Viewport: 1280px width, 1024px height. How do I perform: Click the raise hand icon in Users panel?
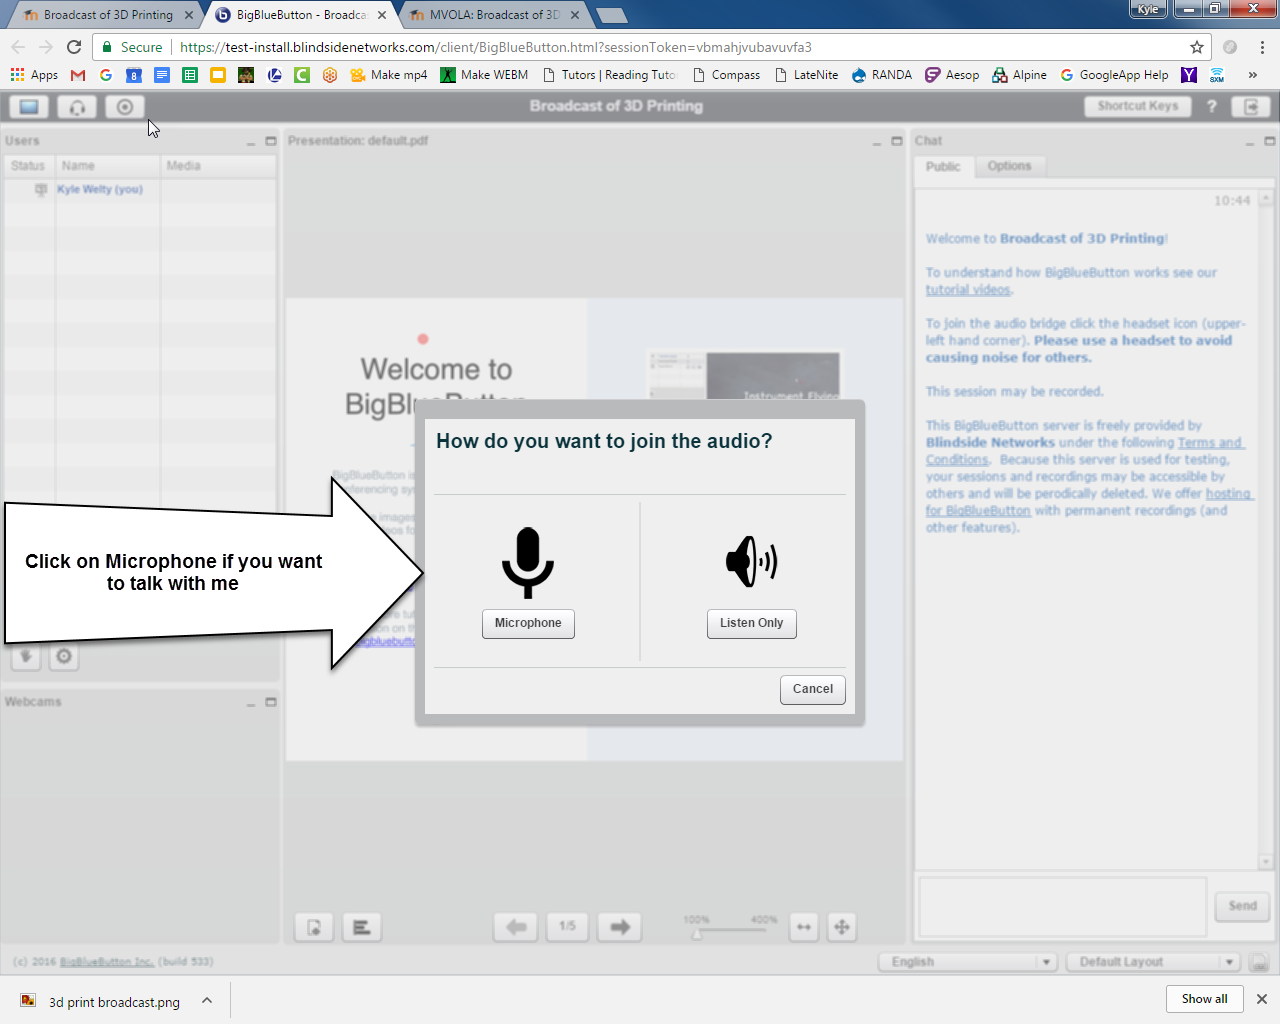pyautogui.click(x=27, y=656)
